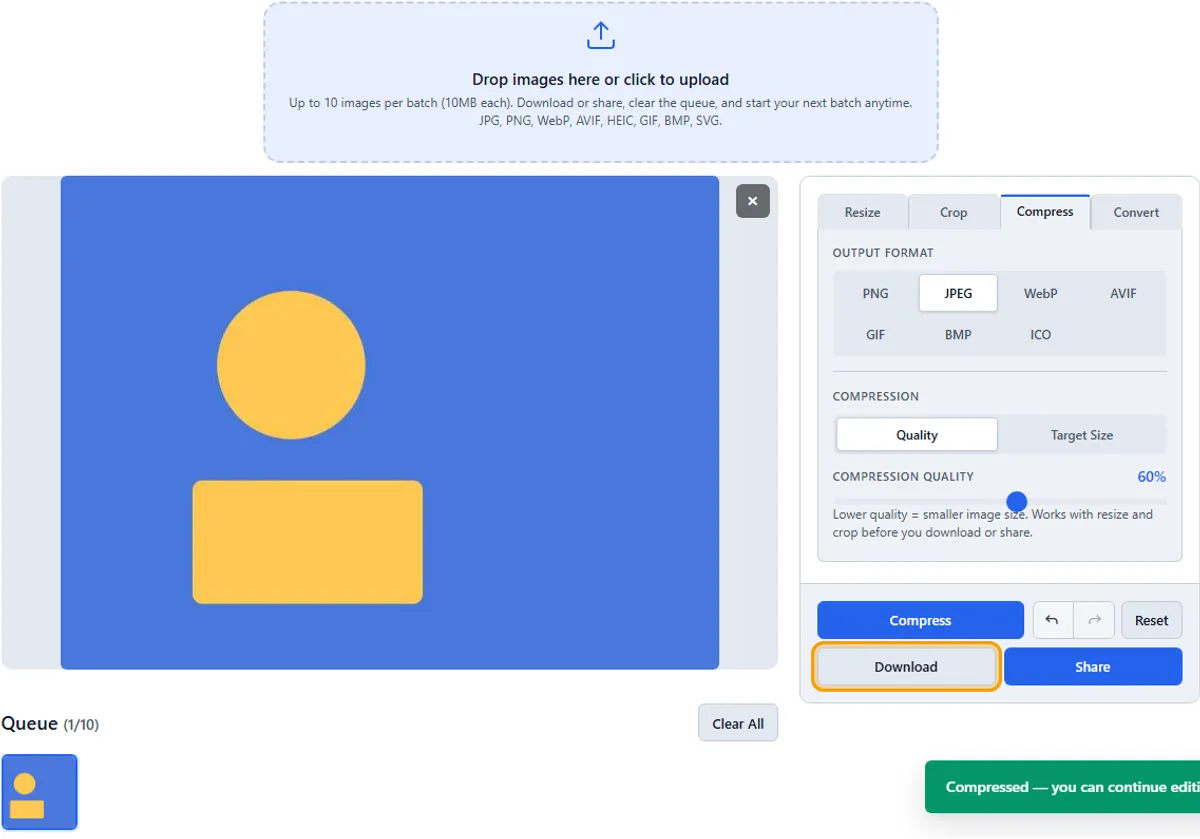Click the Share button
This screenshot has width=1200, height=839.
(x=1093, y=667)
